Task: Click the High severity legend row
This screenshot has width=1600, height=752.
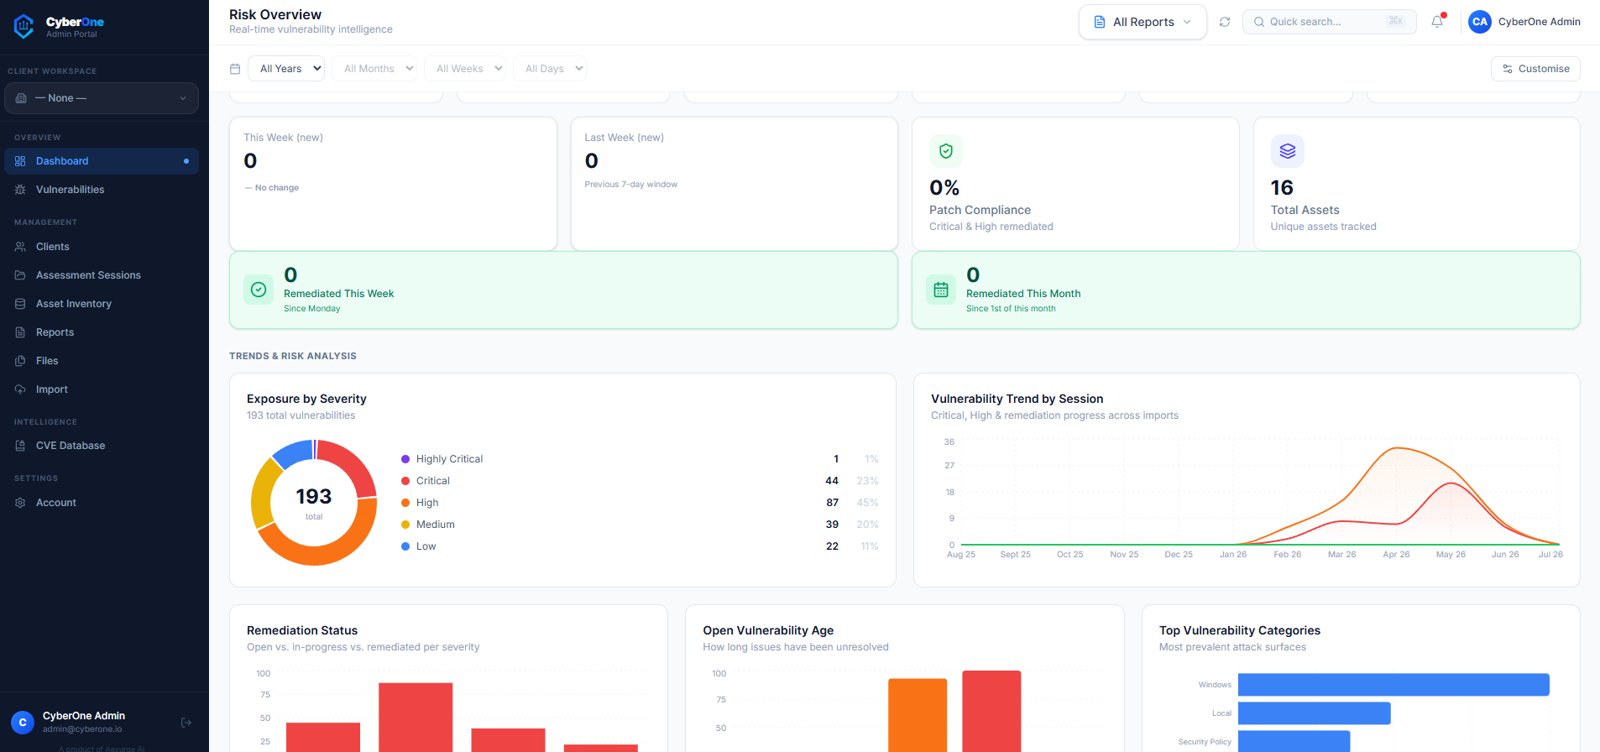Action: tap(639, 503)
